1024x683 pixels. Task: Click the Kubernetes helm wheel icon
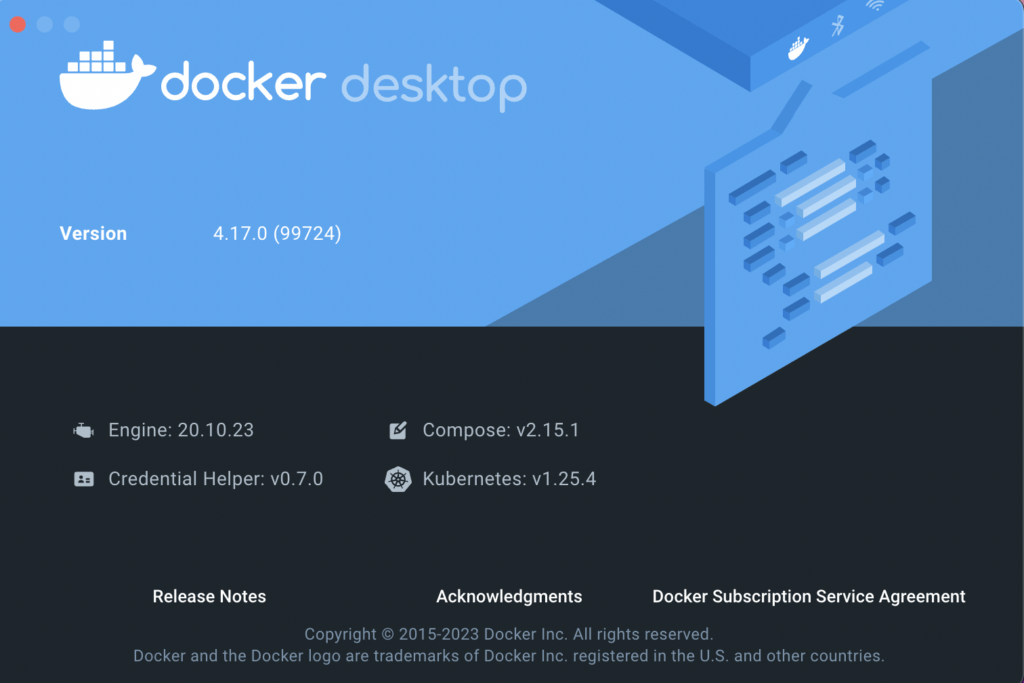click(397, 479)
